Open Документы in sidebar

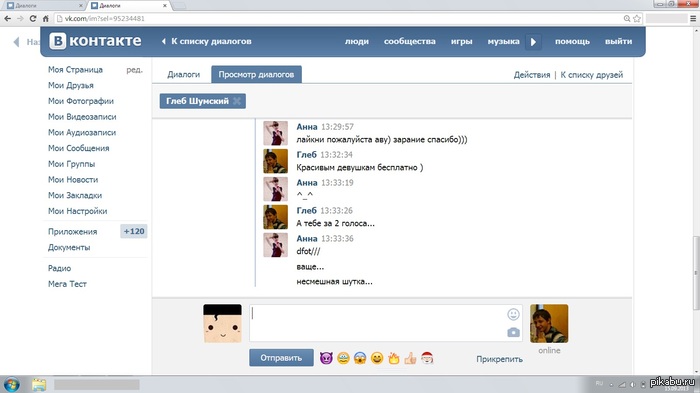[x=69, y=247]
